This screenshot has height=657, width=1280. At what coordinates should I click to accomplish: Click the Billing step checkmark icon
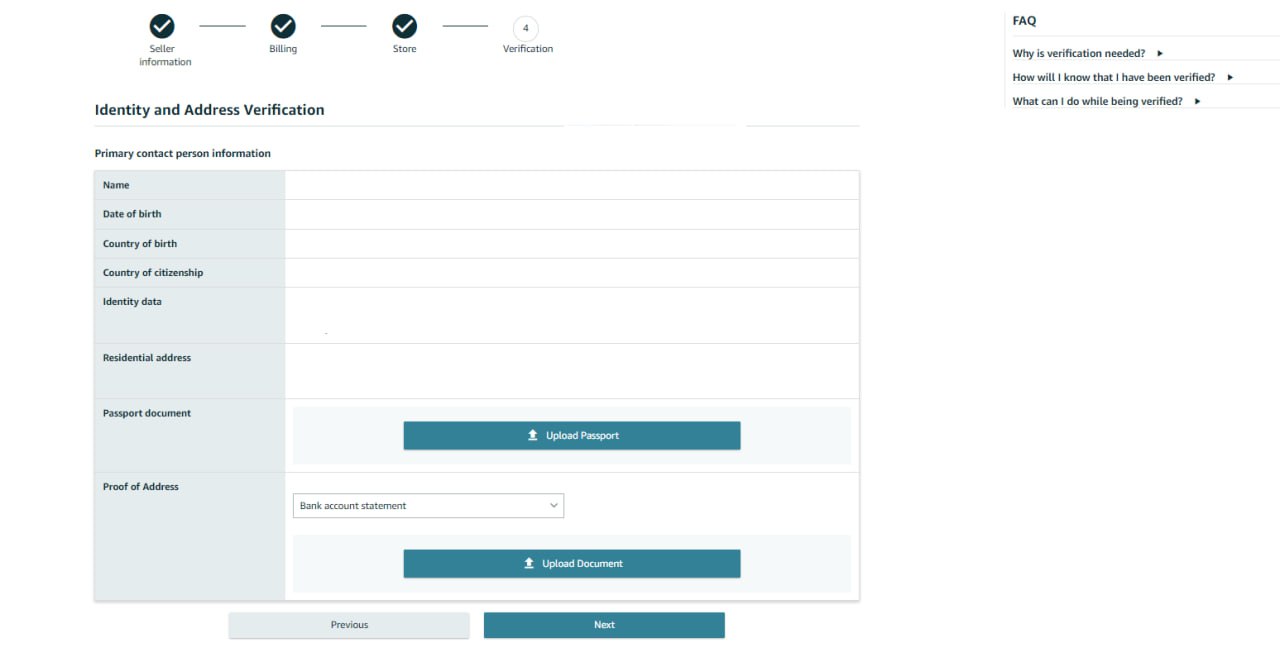283,28
